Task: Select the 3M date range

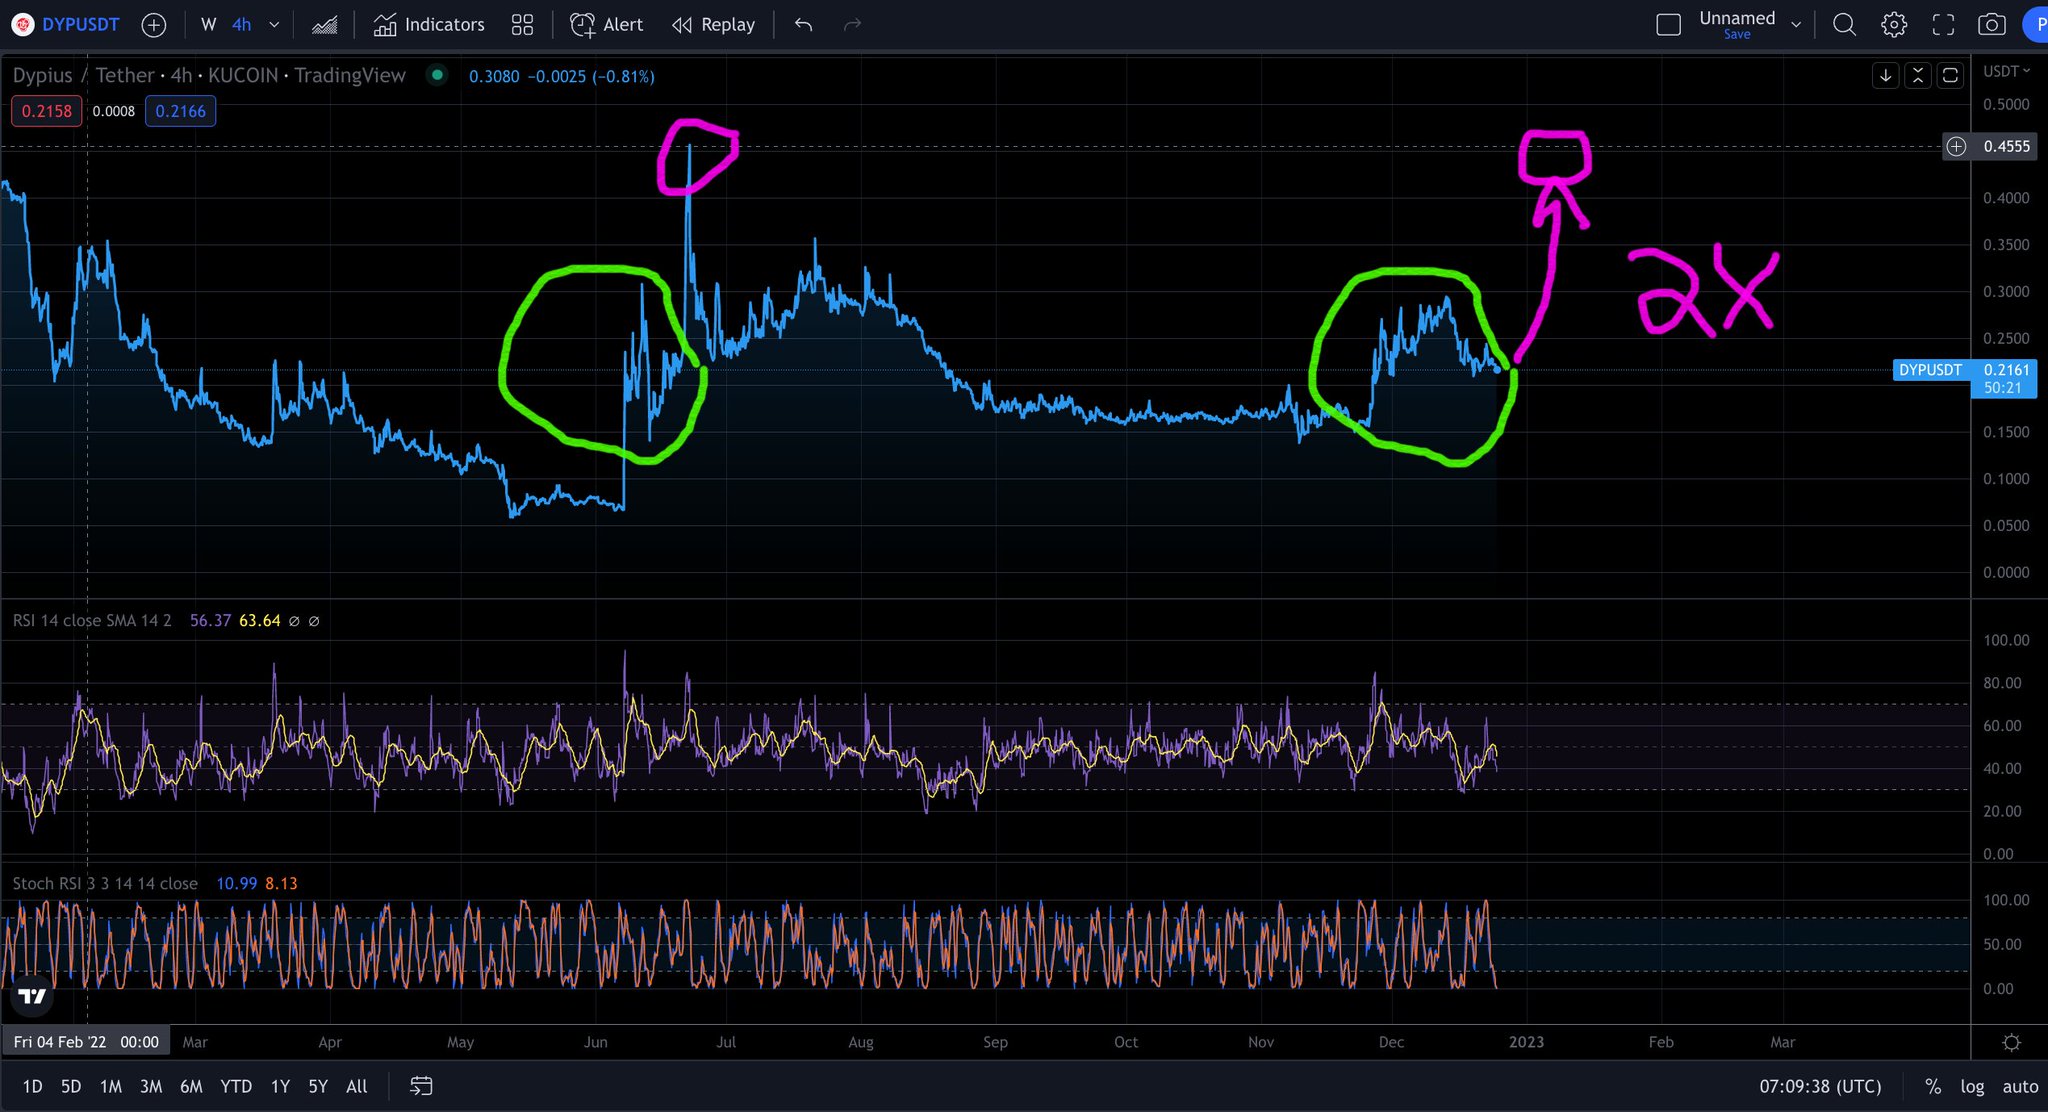Action: (151, 1086)
